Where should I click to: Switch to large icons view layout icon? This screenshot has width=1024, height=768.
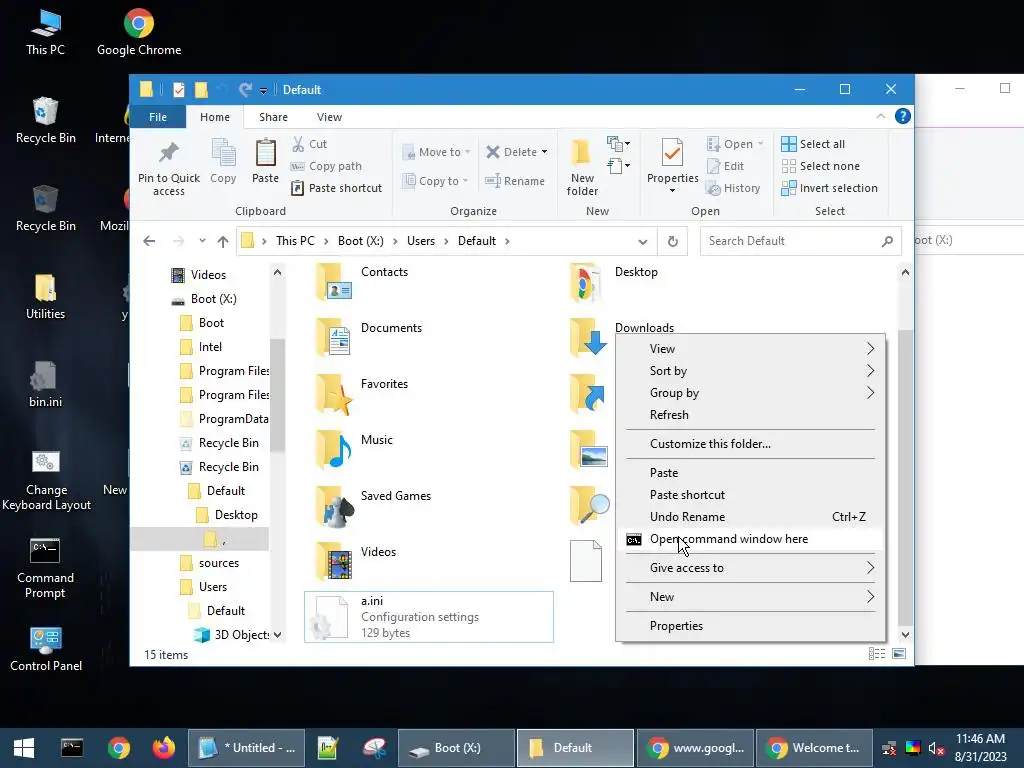tap(899, 654)
